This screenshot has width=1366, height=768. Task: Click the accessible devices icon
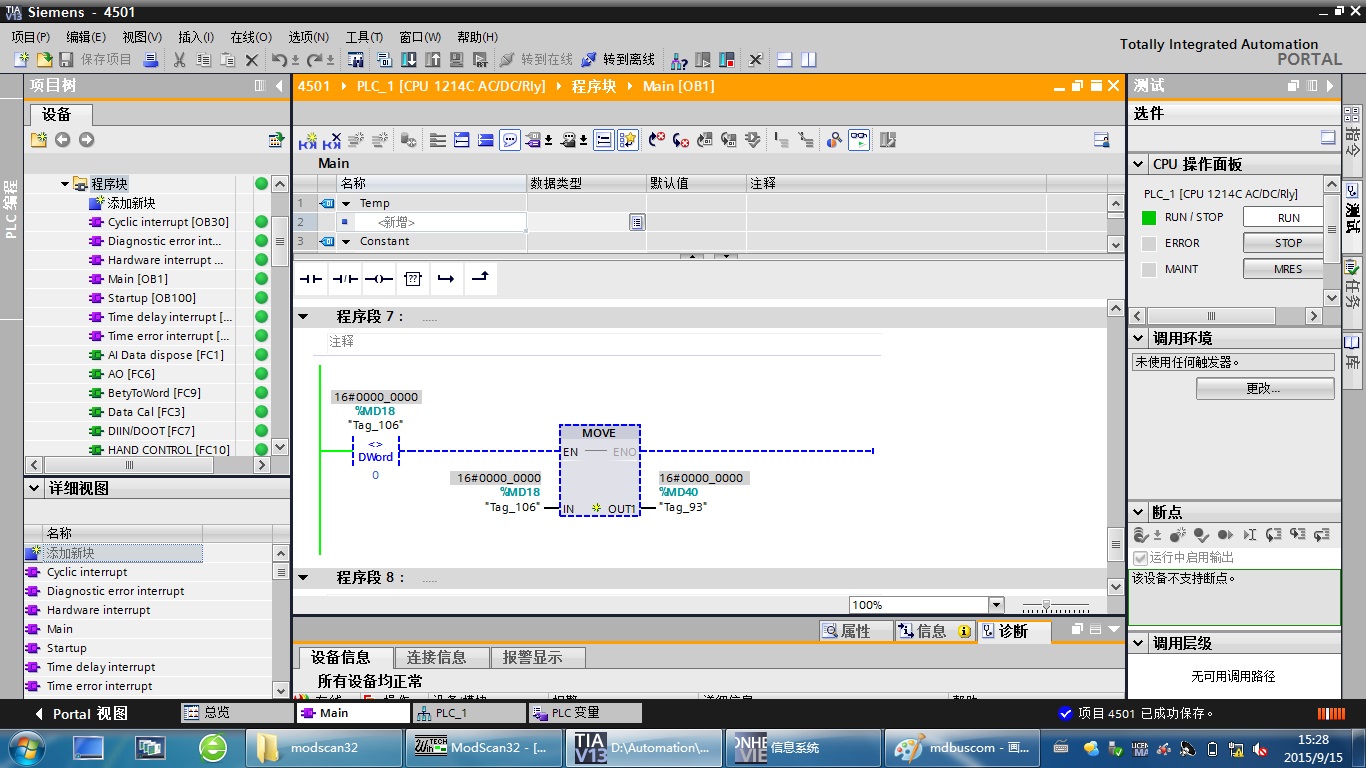pos(679,60)
